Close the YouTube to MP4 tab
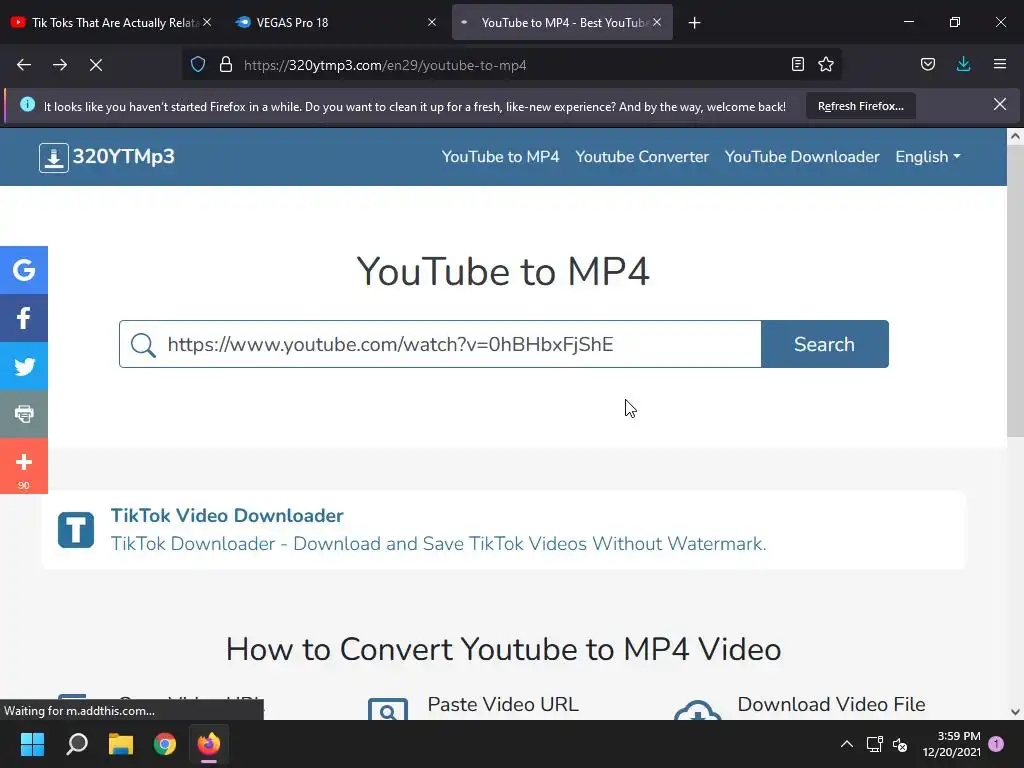The height and width of the screenshot is (768, 1024). 657,23
